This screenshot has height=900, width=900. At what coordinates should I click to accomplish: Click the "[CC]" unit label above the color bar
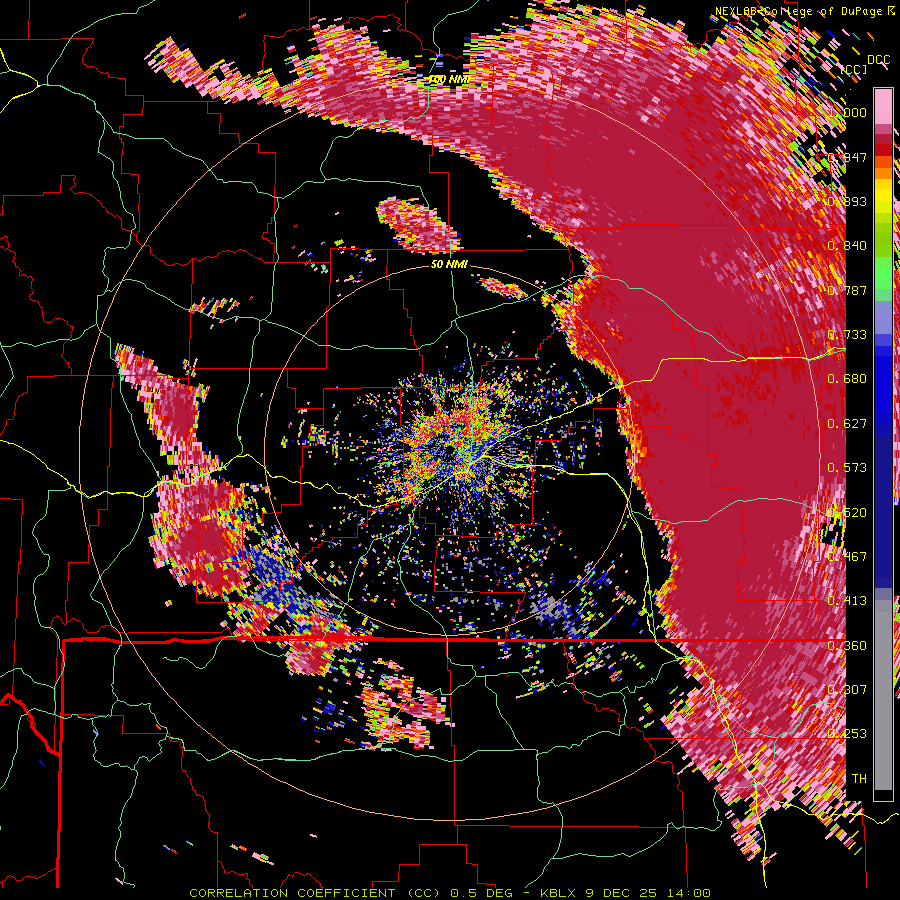click(853, 69)
